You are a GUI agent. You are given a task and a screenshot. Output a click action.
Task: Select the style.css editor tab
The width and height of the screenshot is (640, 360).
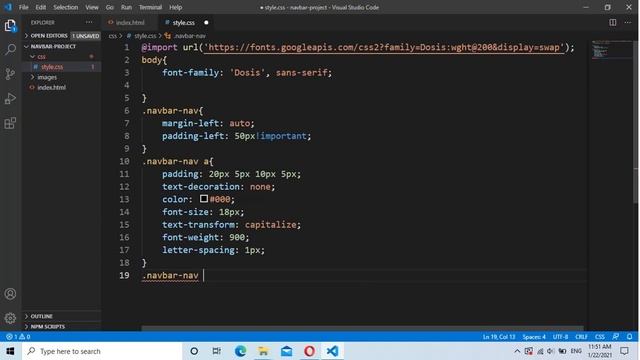(183, 22)
